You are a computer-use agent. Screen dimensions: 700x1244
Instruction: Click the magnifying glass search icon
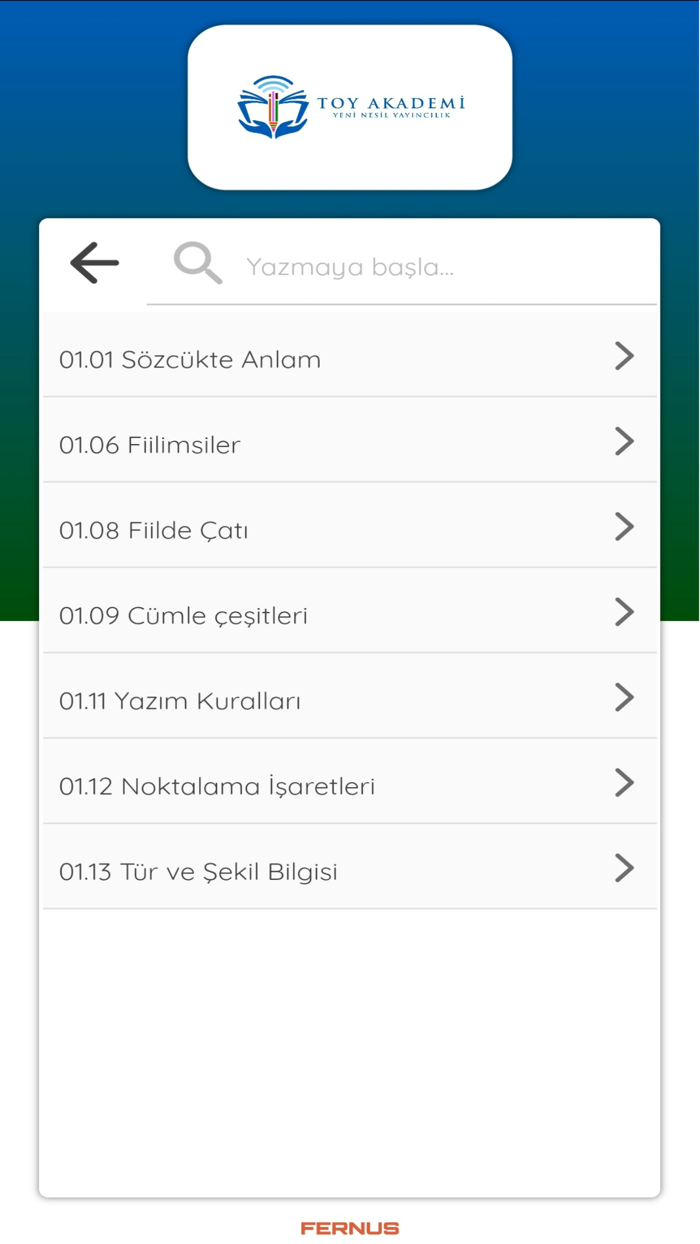pos(197,262)
